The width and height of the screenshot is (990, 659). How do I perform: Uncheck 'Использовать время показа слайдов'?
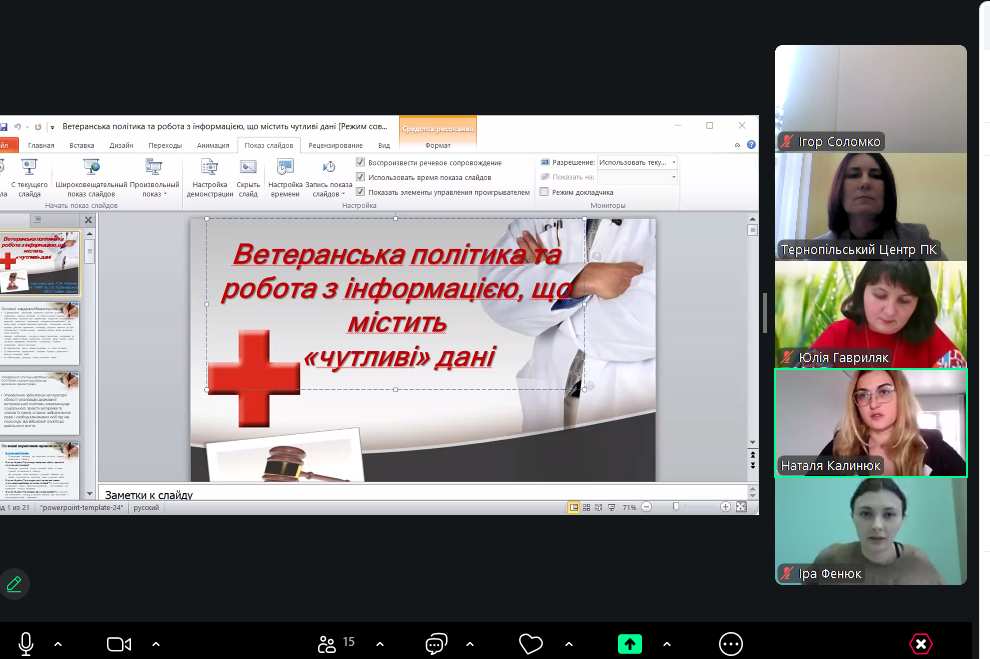[361, 177]
